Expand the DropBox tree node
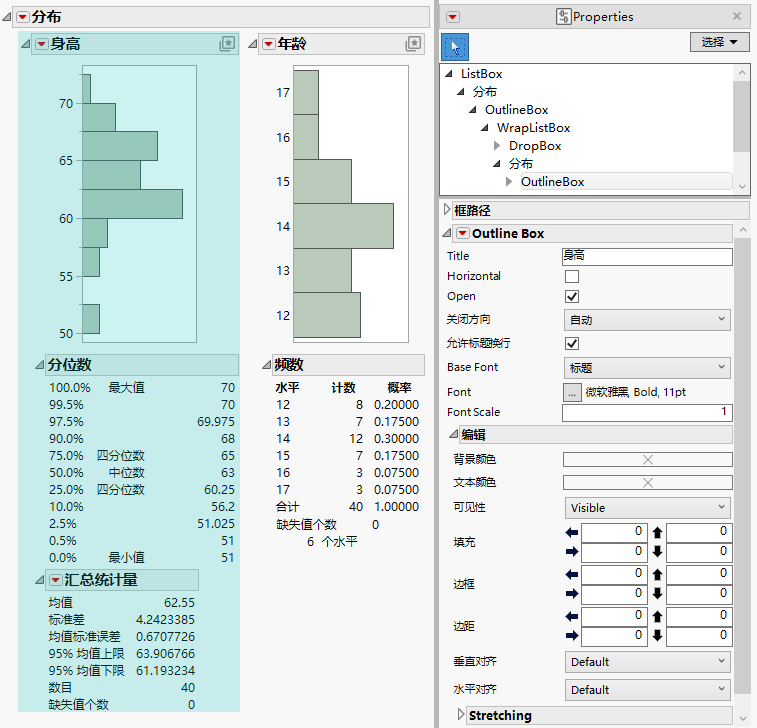757x728 pixels. [x=497, y=146]
